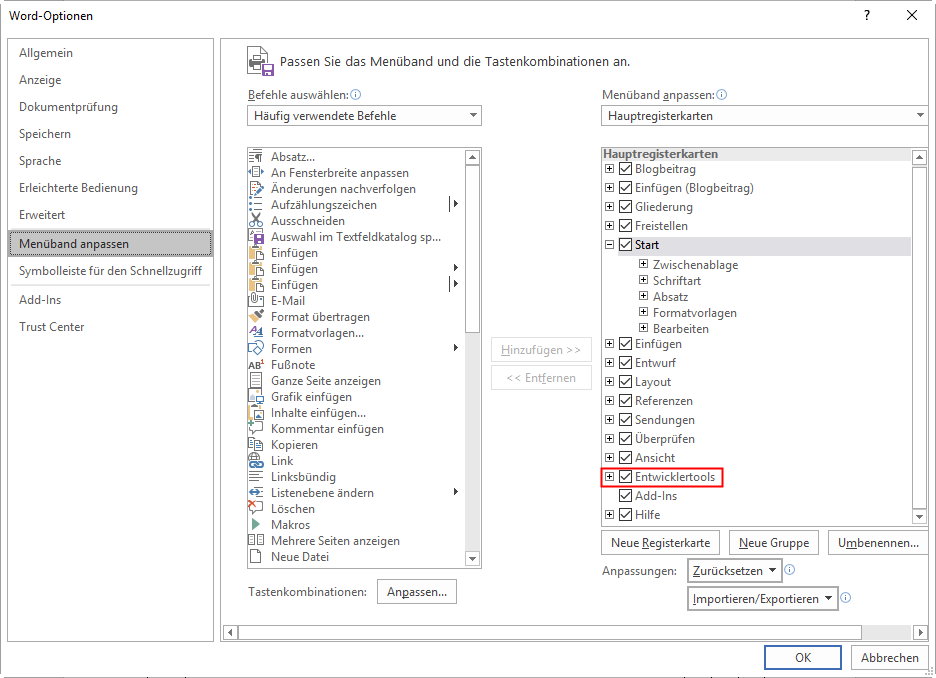Confirm with the OK button

click(x=803, y=657)
